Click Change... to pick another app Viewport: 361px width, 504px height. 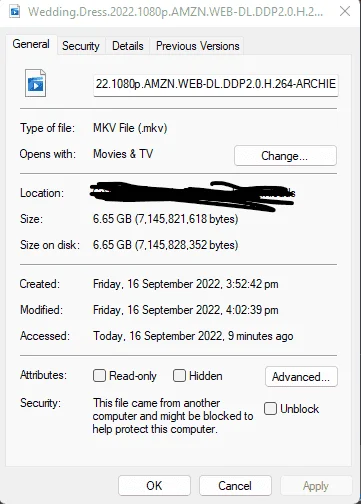285,155
